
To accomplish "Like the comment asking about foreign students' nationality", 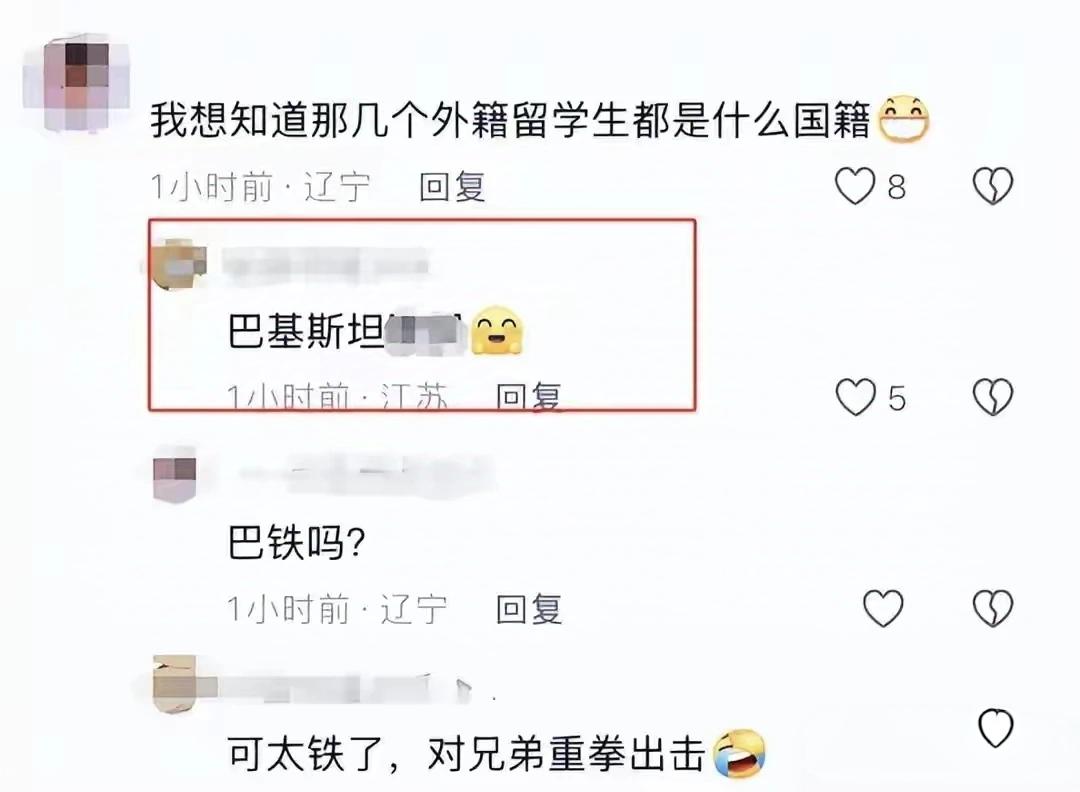I will (854, 186).
